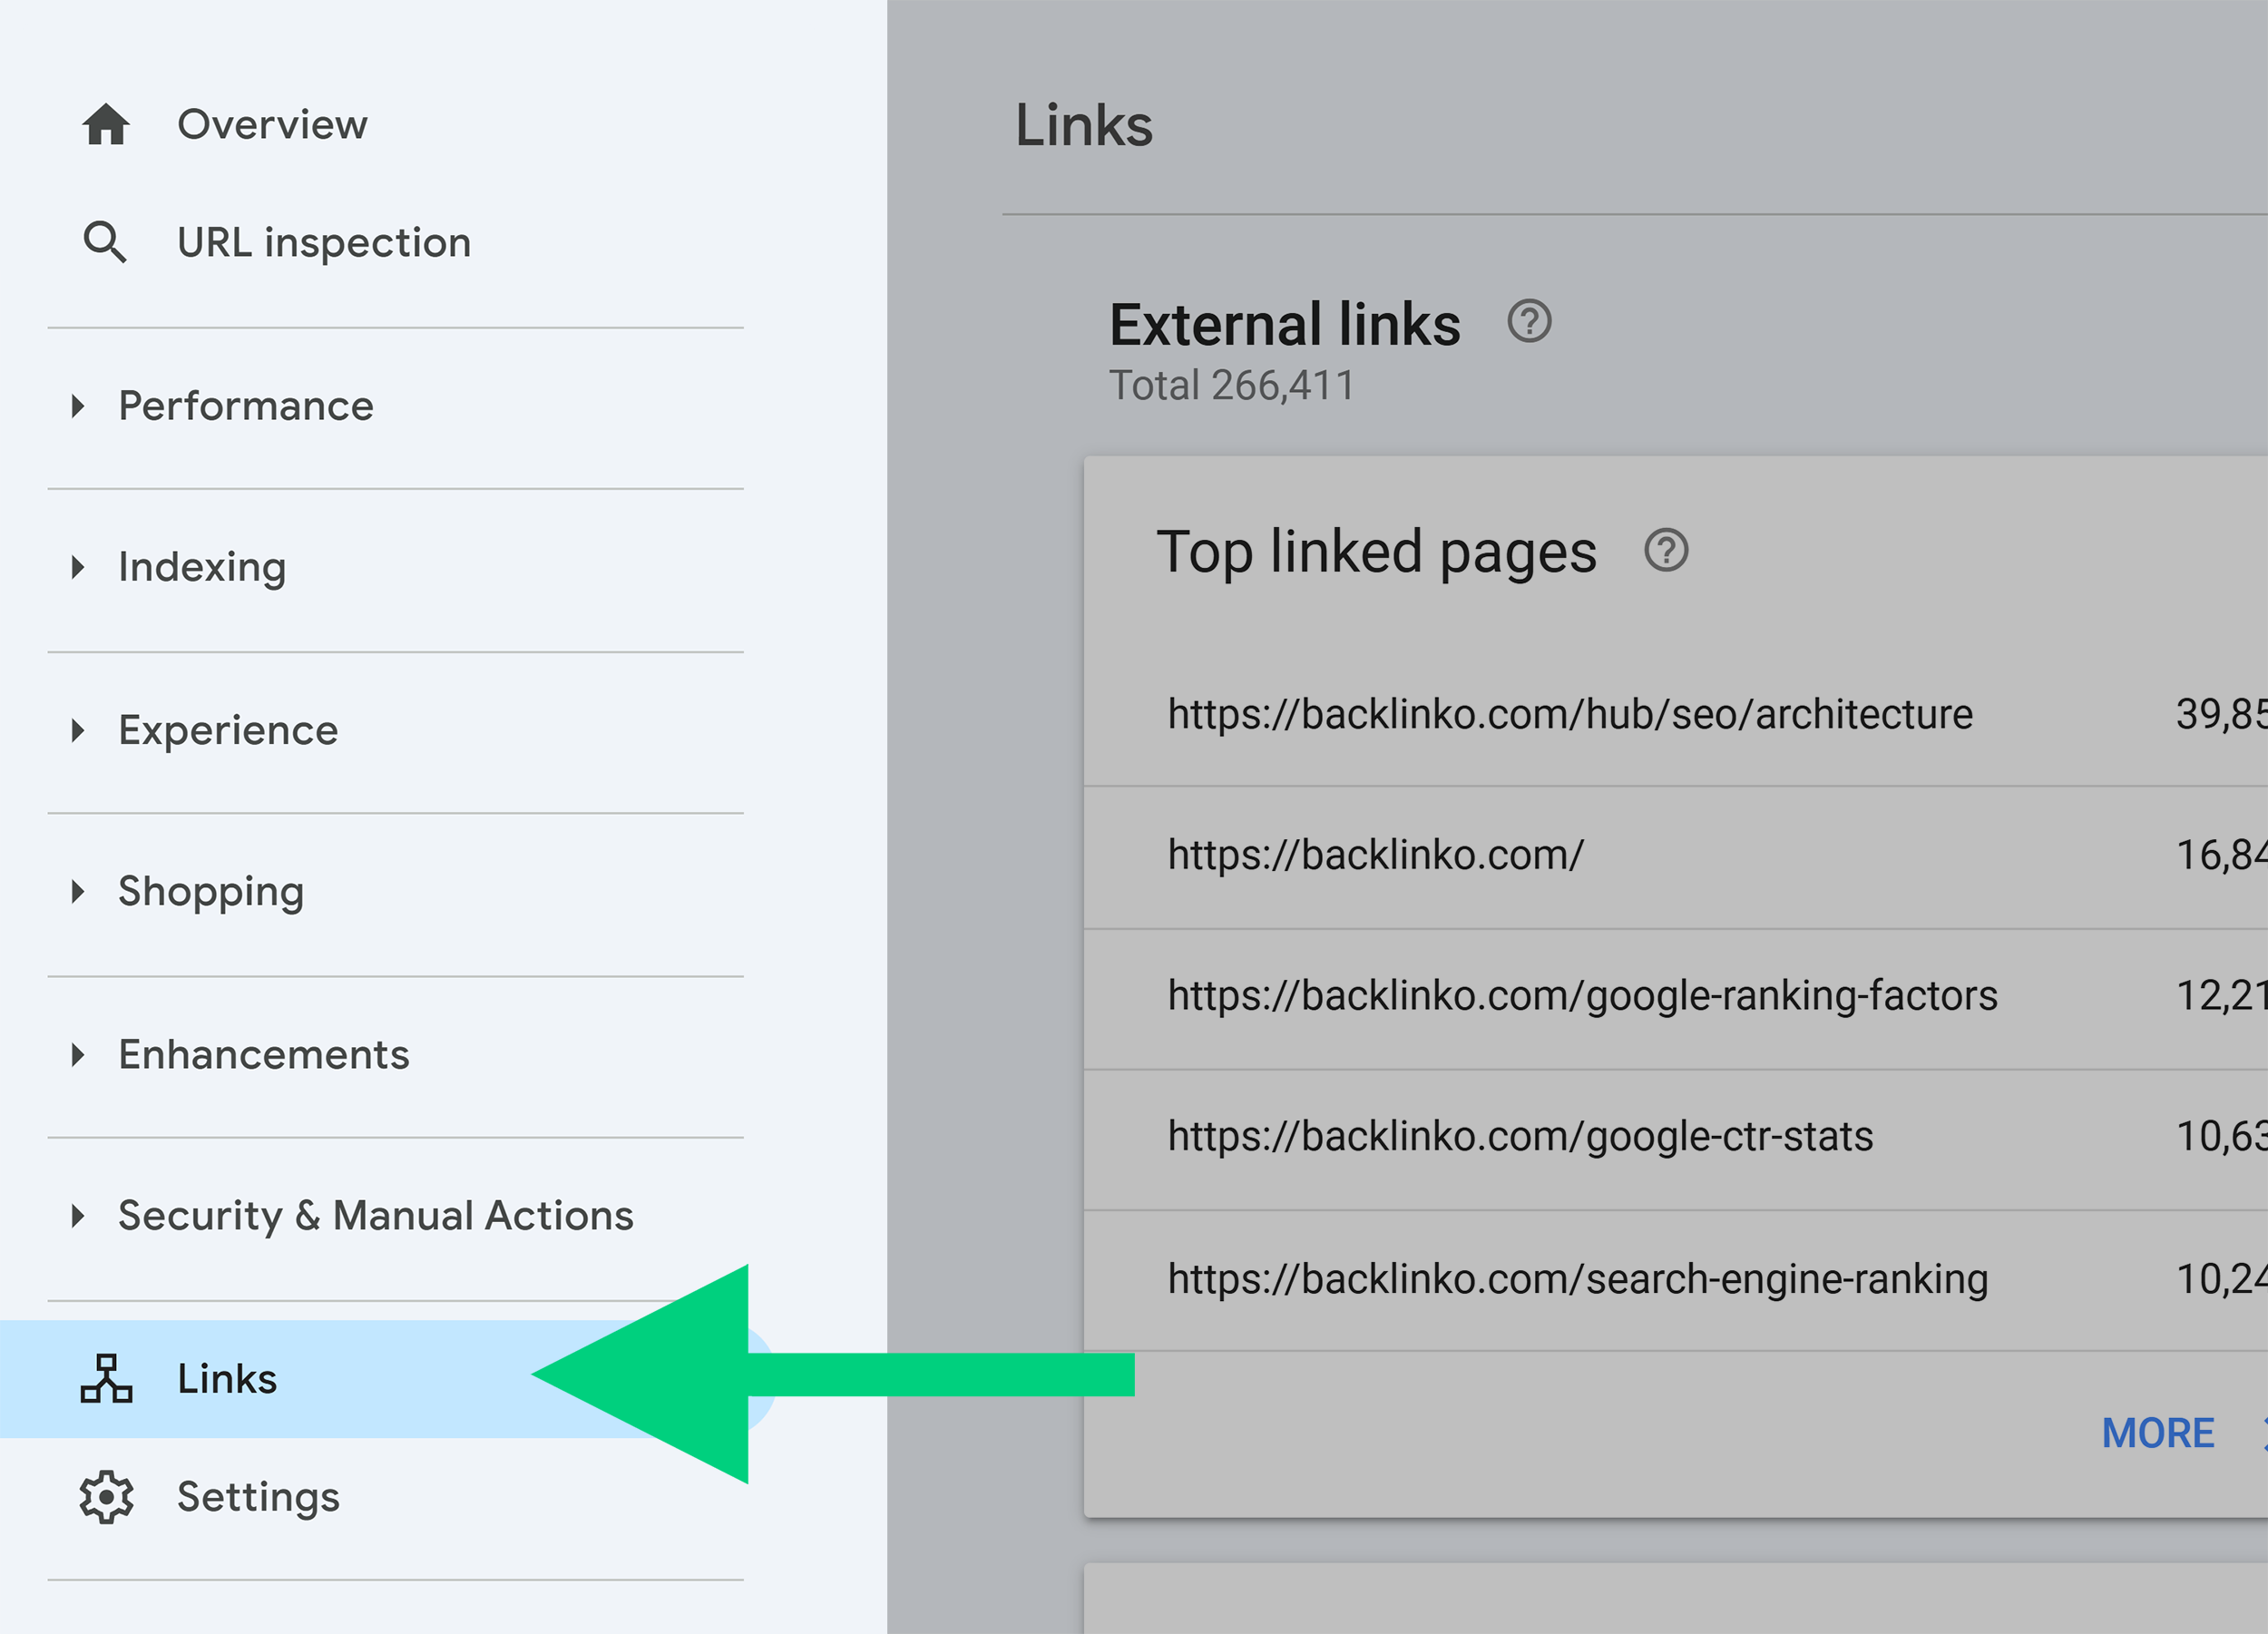Select the Indexing label in sidebar
This screenshot has width=2268, height=1634.
coord(202,568)
